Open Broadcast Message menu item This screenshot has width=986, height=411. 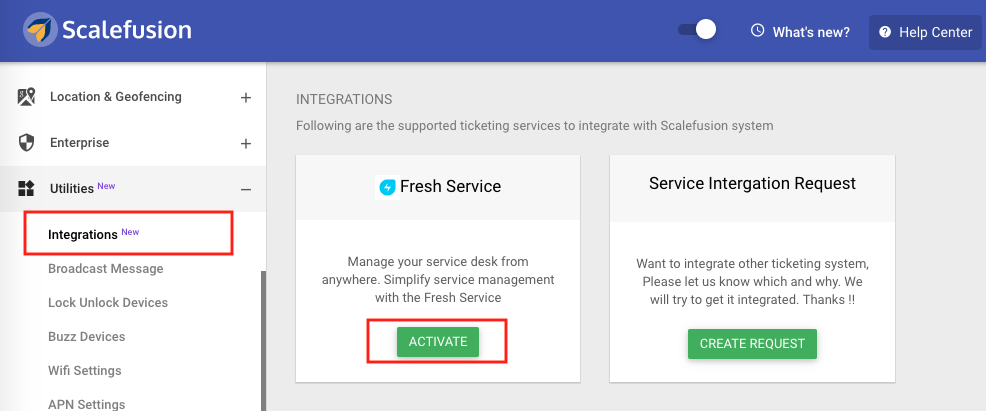click(x=106, y=268)
